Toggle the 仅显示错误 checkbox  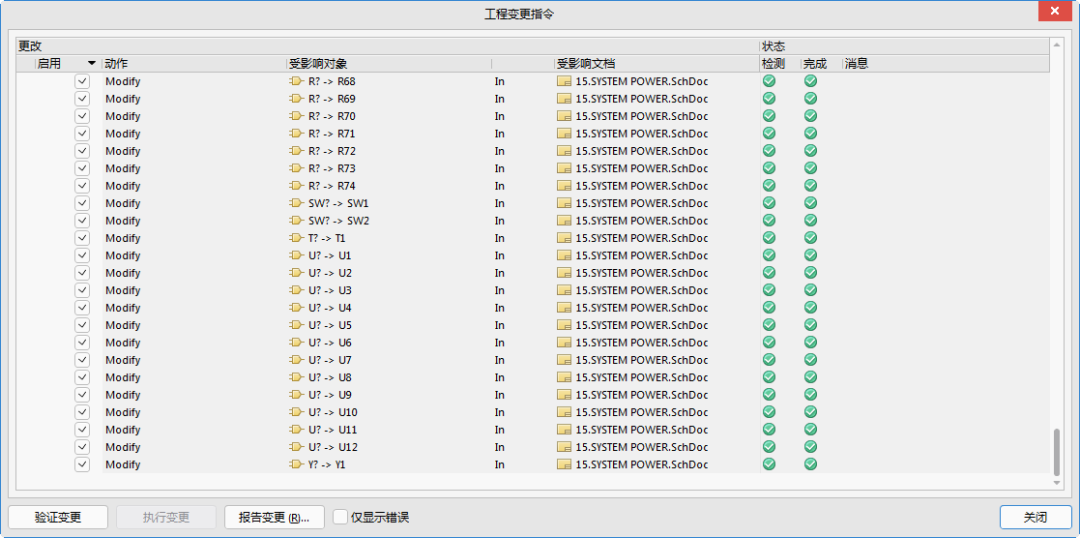click(x=341, y=517)
